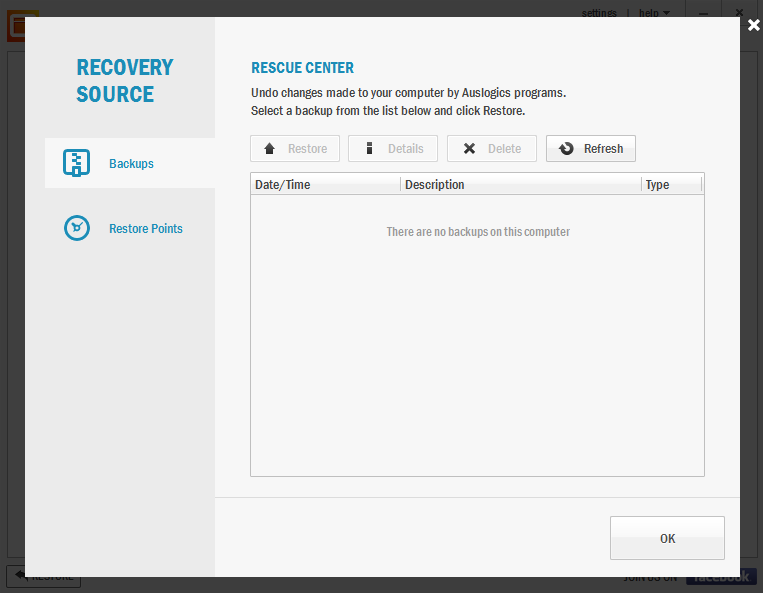Screen dimensions: 763x593
Task: Switch to the Restore Points tab label
Action: coord(146,229)
